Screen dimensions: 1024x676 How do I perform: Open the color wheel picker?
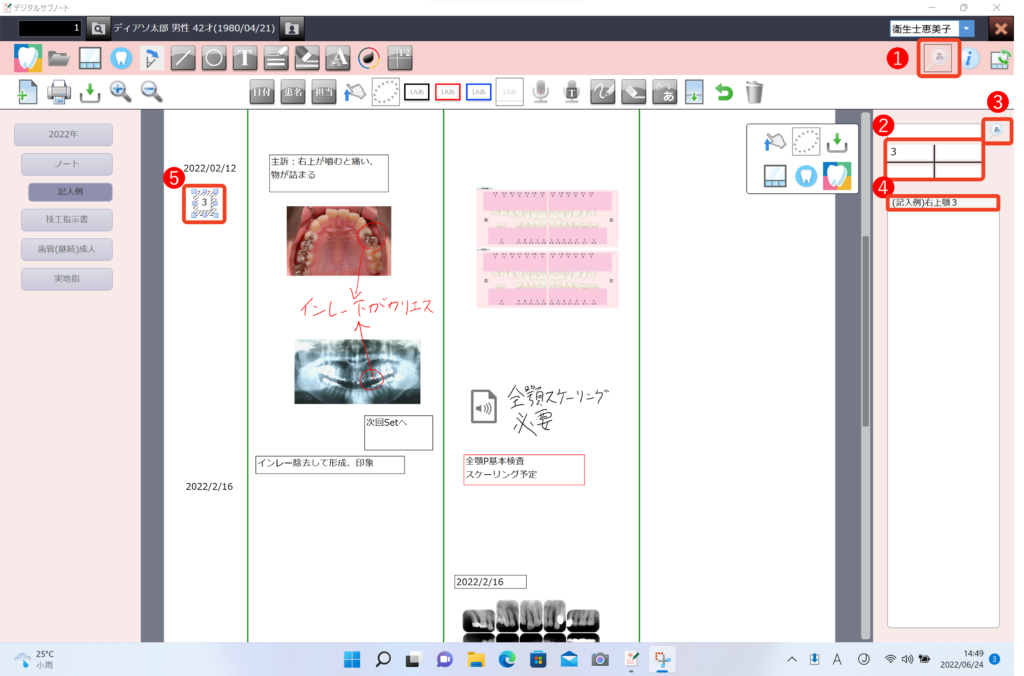coord(369,59)
